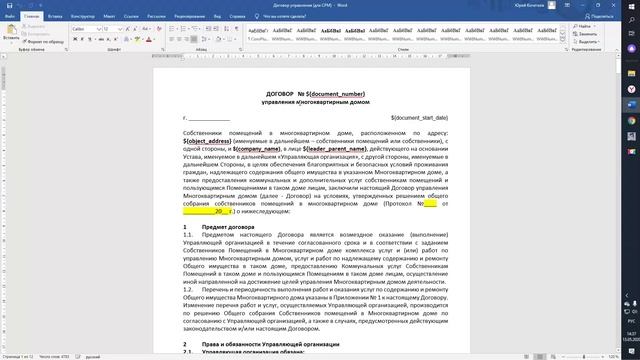Click the Поделиться share button
The image size is (640, 360).
[599, 16]
